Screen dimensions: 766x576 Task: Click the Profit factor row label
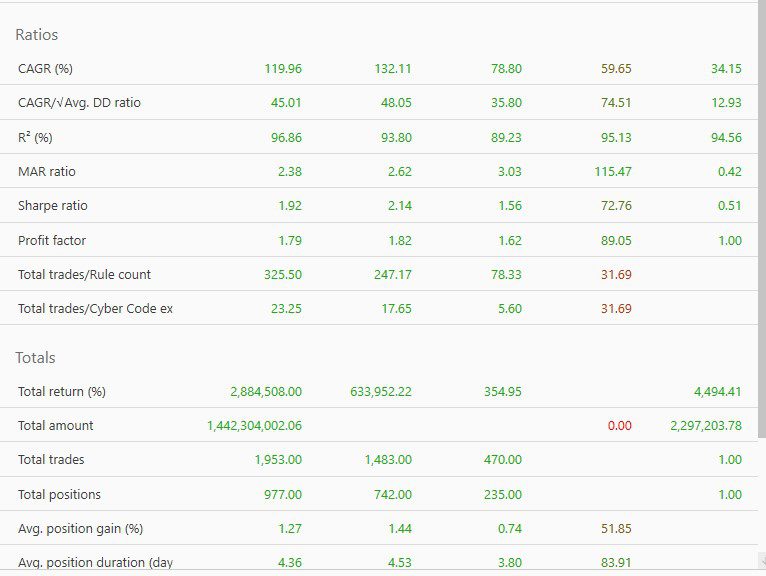[x=52, y=240]
